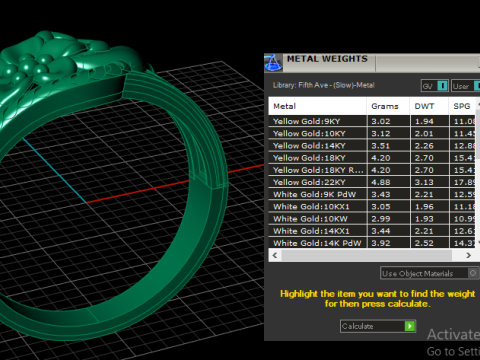Click the Use Object Materials diamond icon
Viewport: 480px width, 360px height.
[473, 273]
